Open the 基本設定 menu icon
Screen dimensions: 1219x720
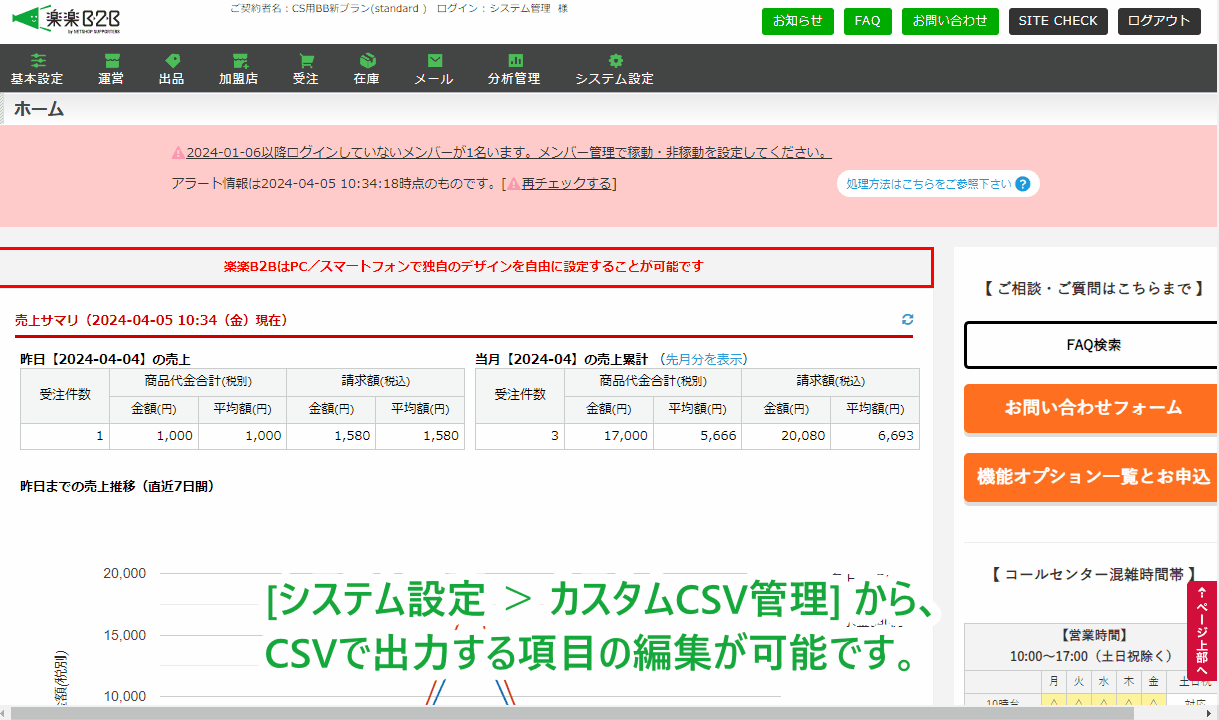coord(37,61)
